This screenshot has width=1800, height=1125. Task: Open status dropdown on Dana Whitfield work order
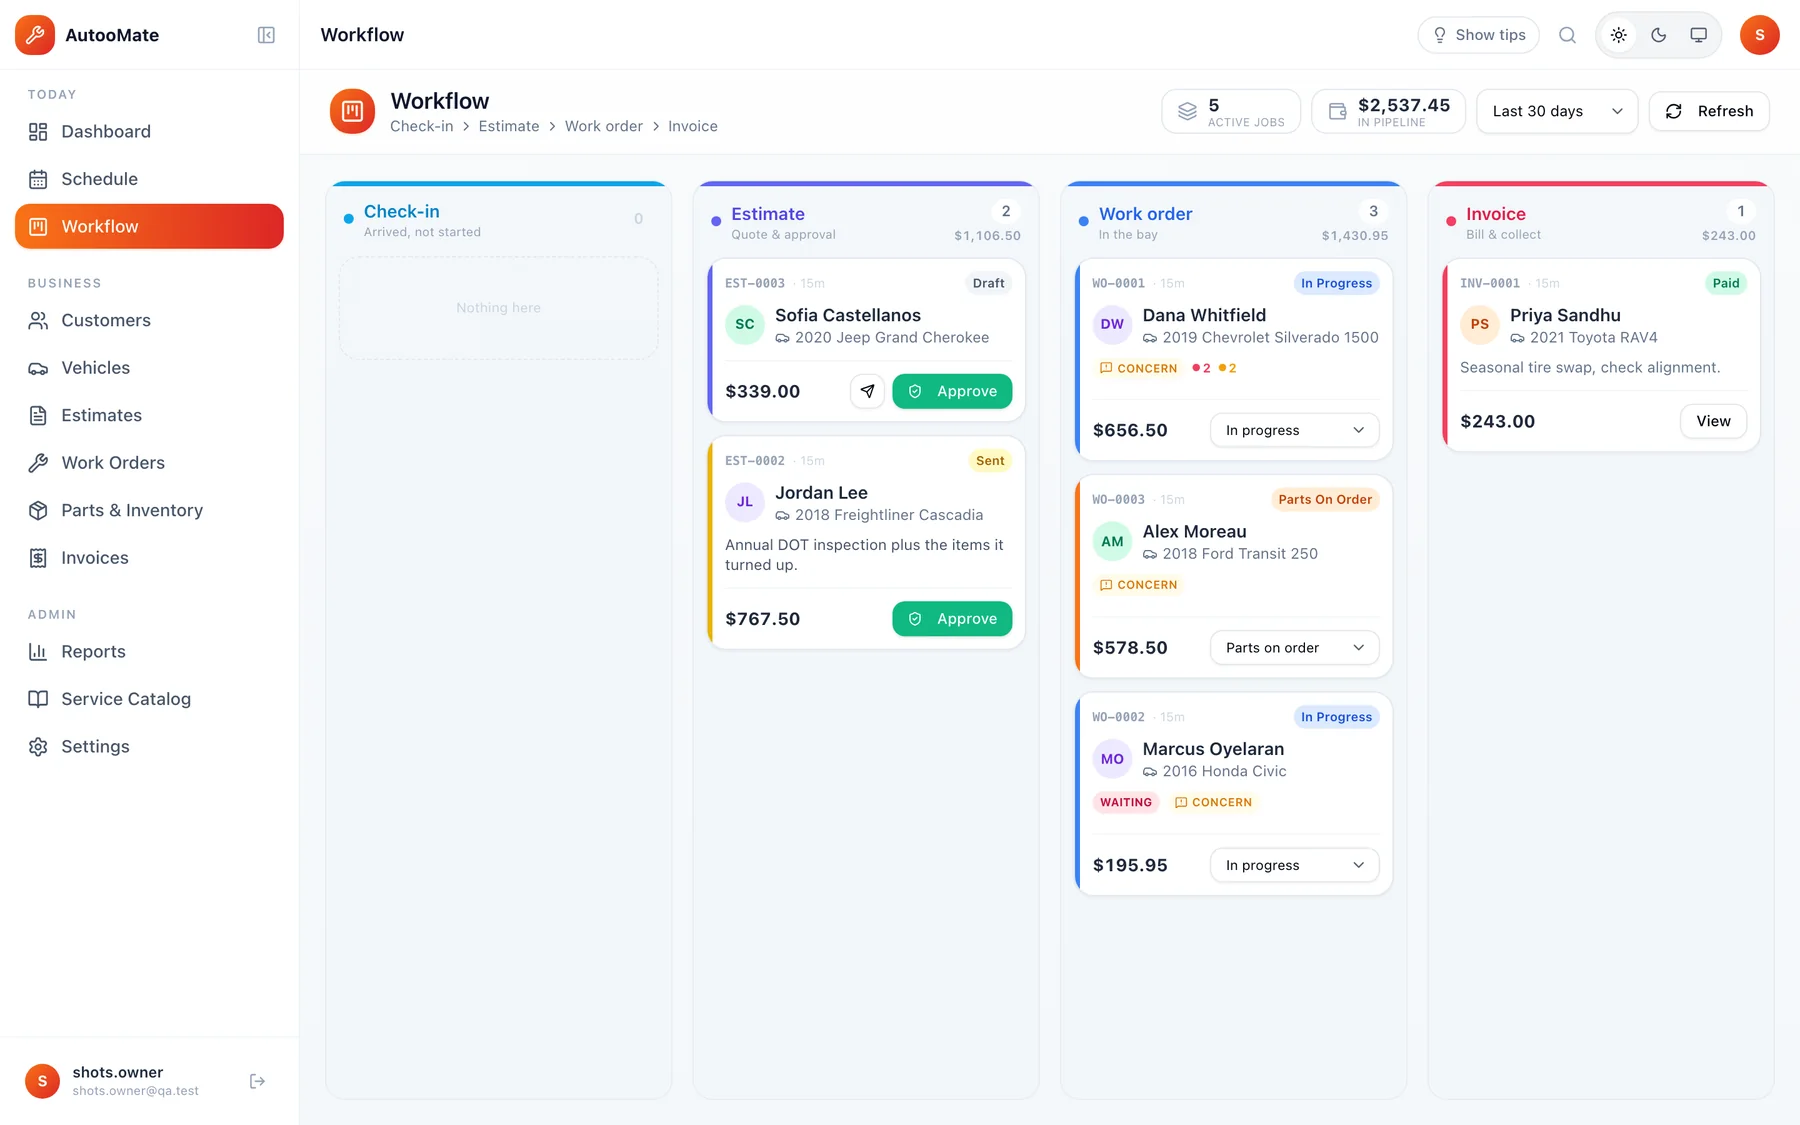click(x=1294, y=430)
